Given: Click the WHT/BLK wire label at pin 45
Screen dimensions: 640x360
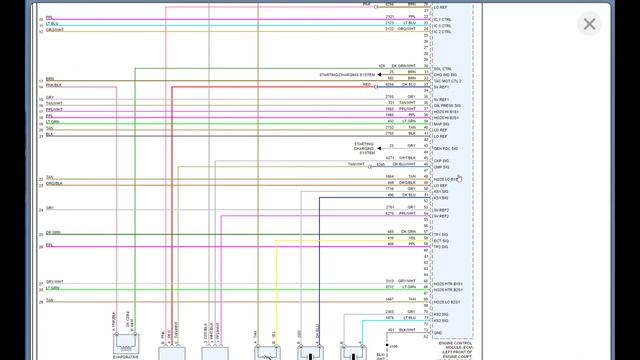Looking at the screenshot, I should coord(407,158).
